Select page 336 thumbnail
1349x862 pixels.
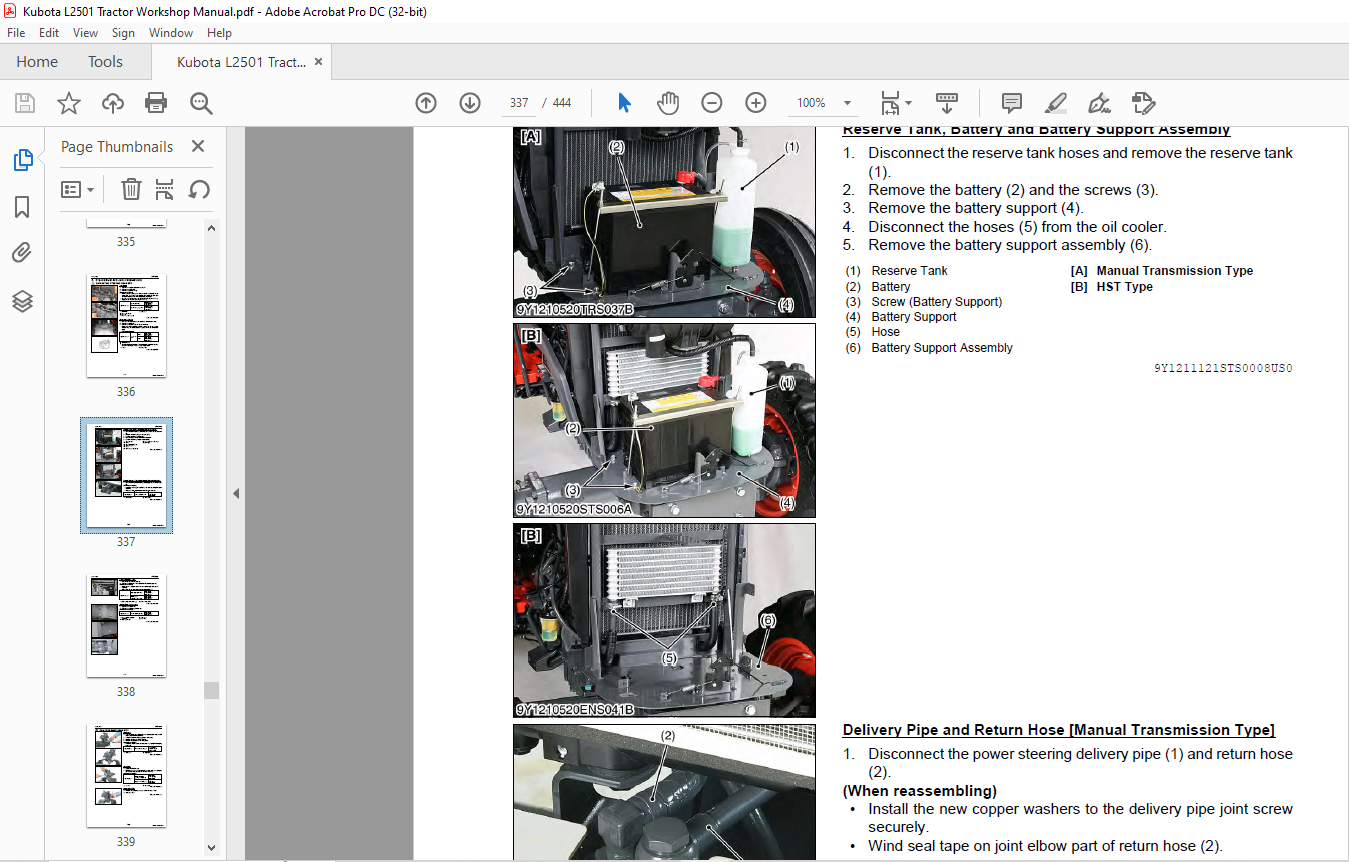[x=126, y=326]
